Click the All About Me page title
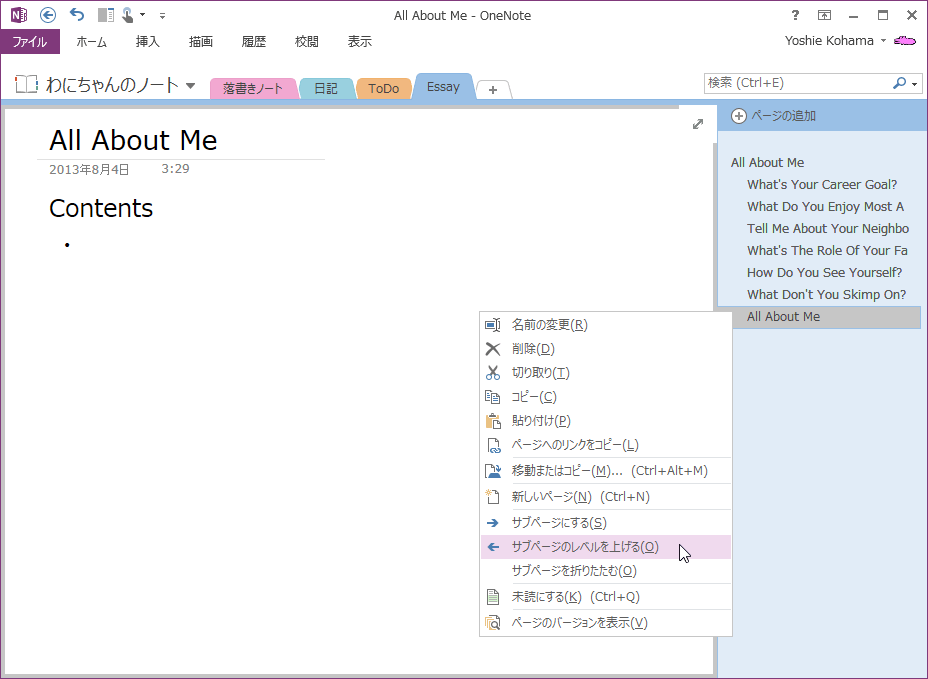Viewport: 928px width, 679px height. (133, 140)
